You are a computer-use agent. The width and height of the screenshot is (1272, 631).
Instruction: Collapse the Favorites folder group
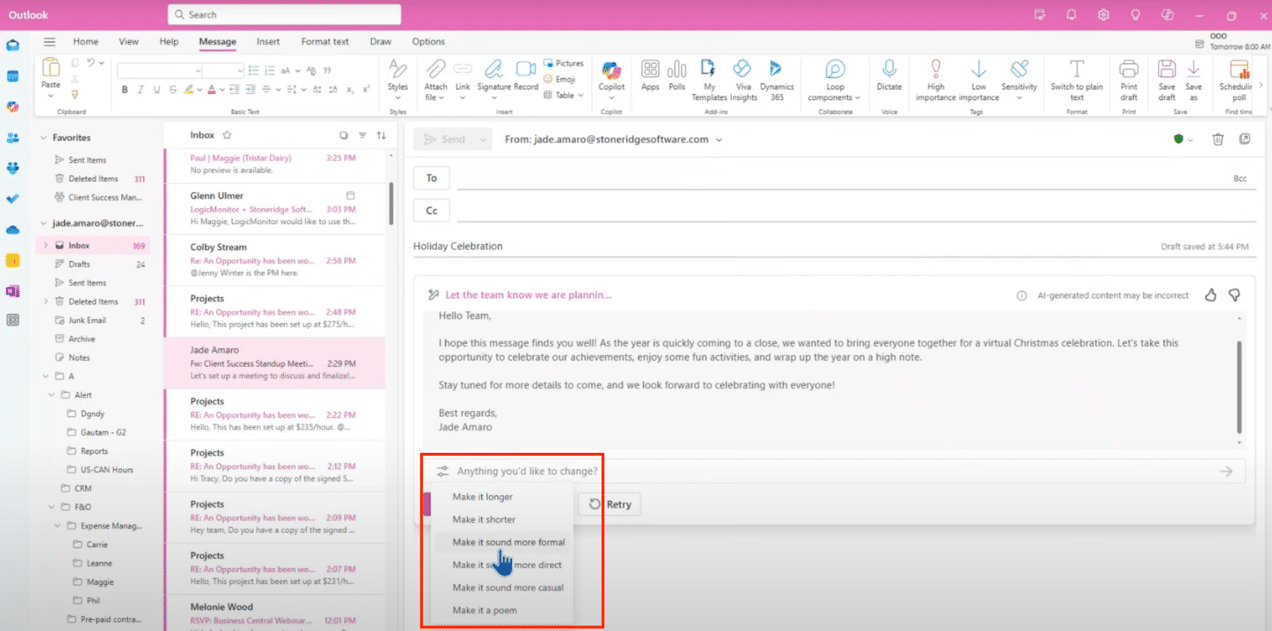[43, 138]
